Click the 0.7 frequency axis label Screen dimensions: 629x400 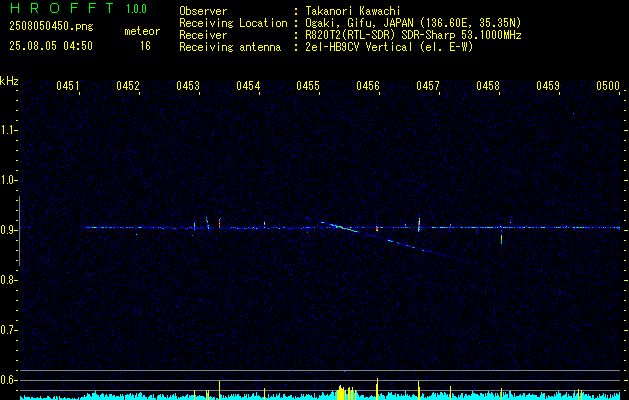(8, 330)
